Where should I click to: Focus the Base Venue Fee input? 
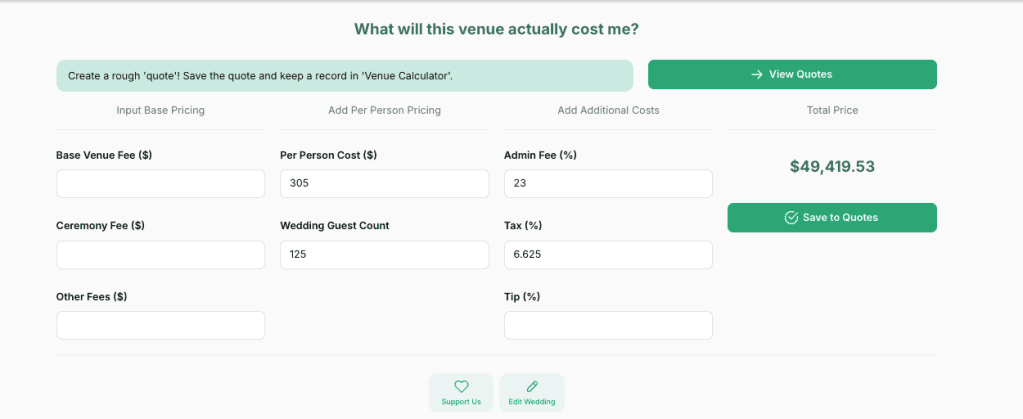click(x=161, y=184)
